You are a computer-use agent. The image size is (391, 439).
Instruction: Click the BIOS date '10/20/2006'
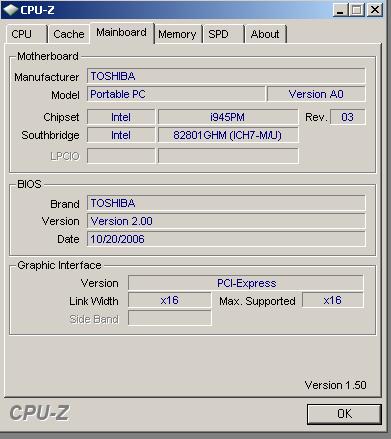click(x=226, y=239)
